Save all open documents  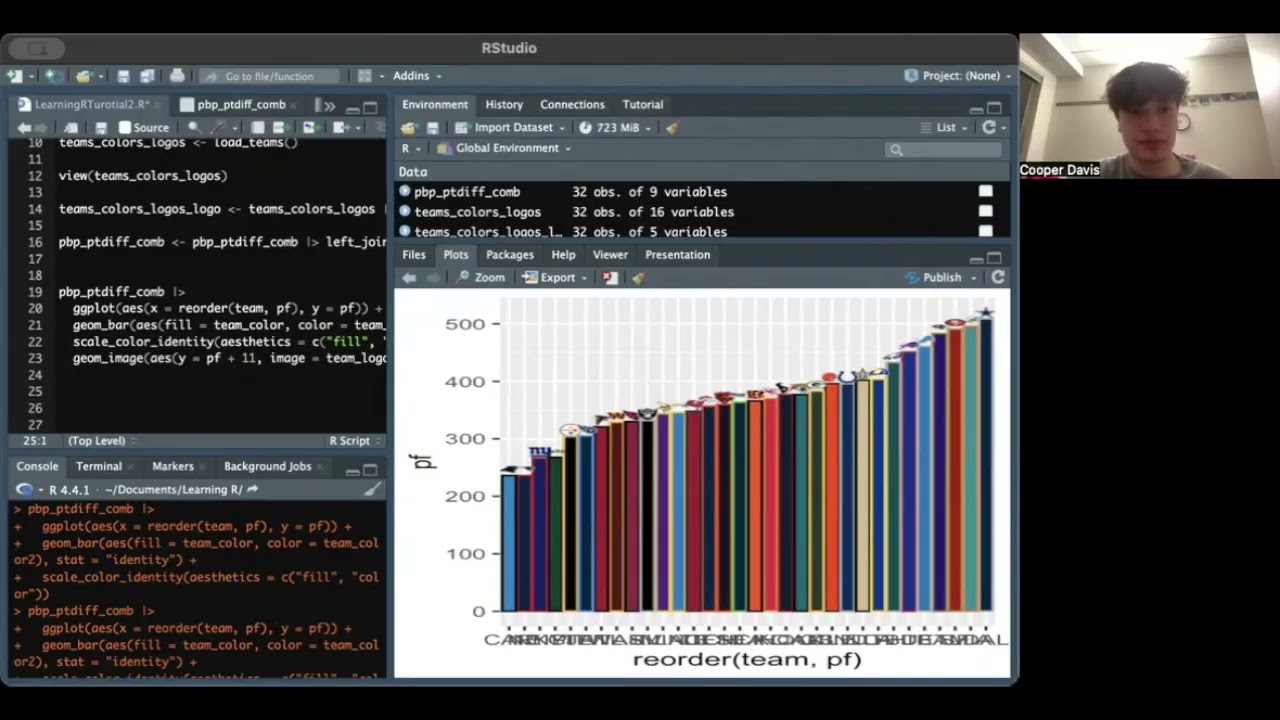pyautogui.click(x=146, y=76)
